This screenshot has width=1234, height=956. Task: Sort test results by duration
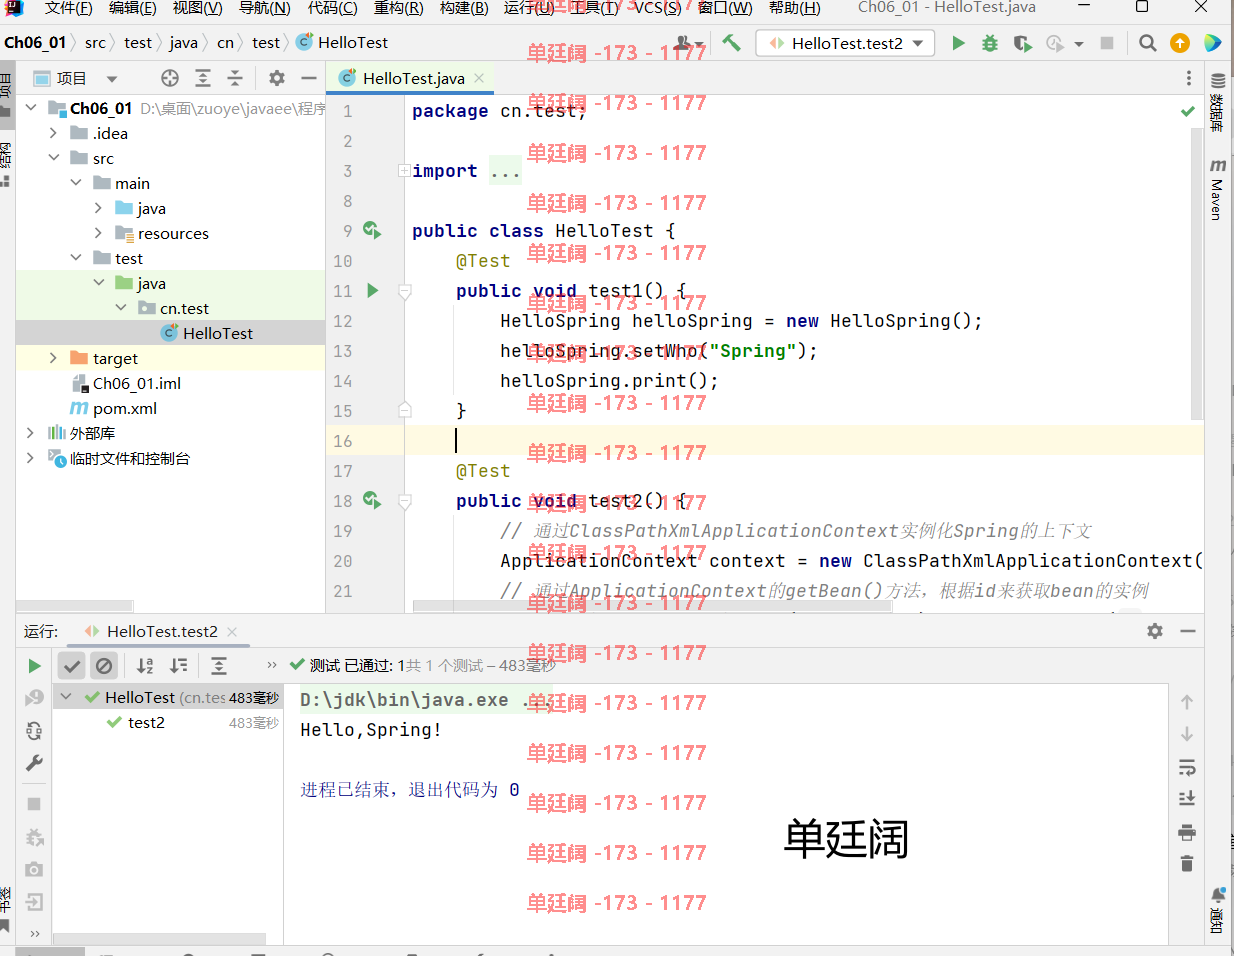point(179,666)
